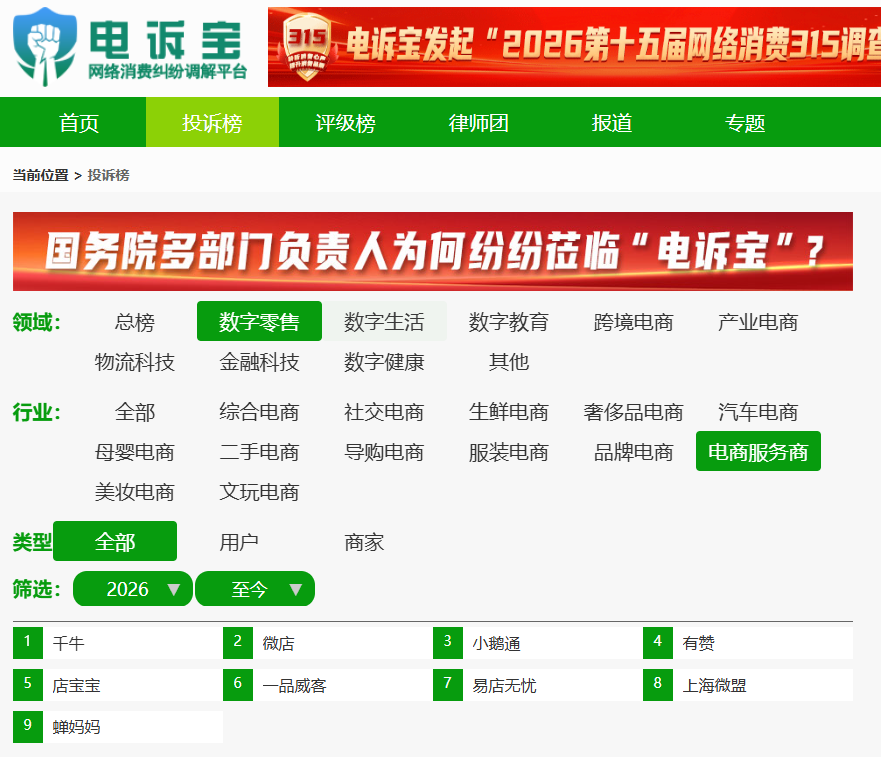Filter by 服装电商 industry
The height and width of the screenshot is (757, 881).
pos(509,452)
